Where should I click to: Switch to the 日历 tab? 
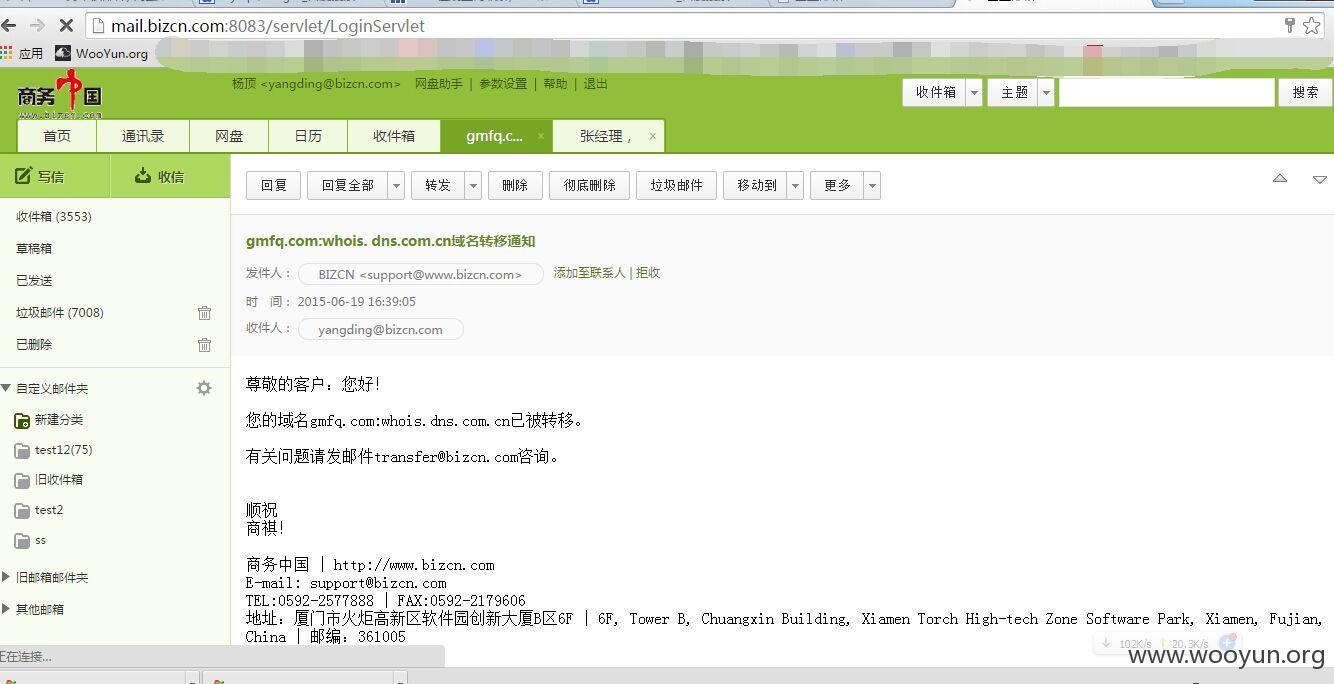[308, 136]
